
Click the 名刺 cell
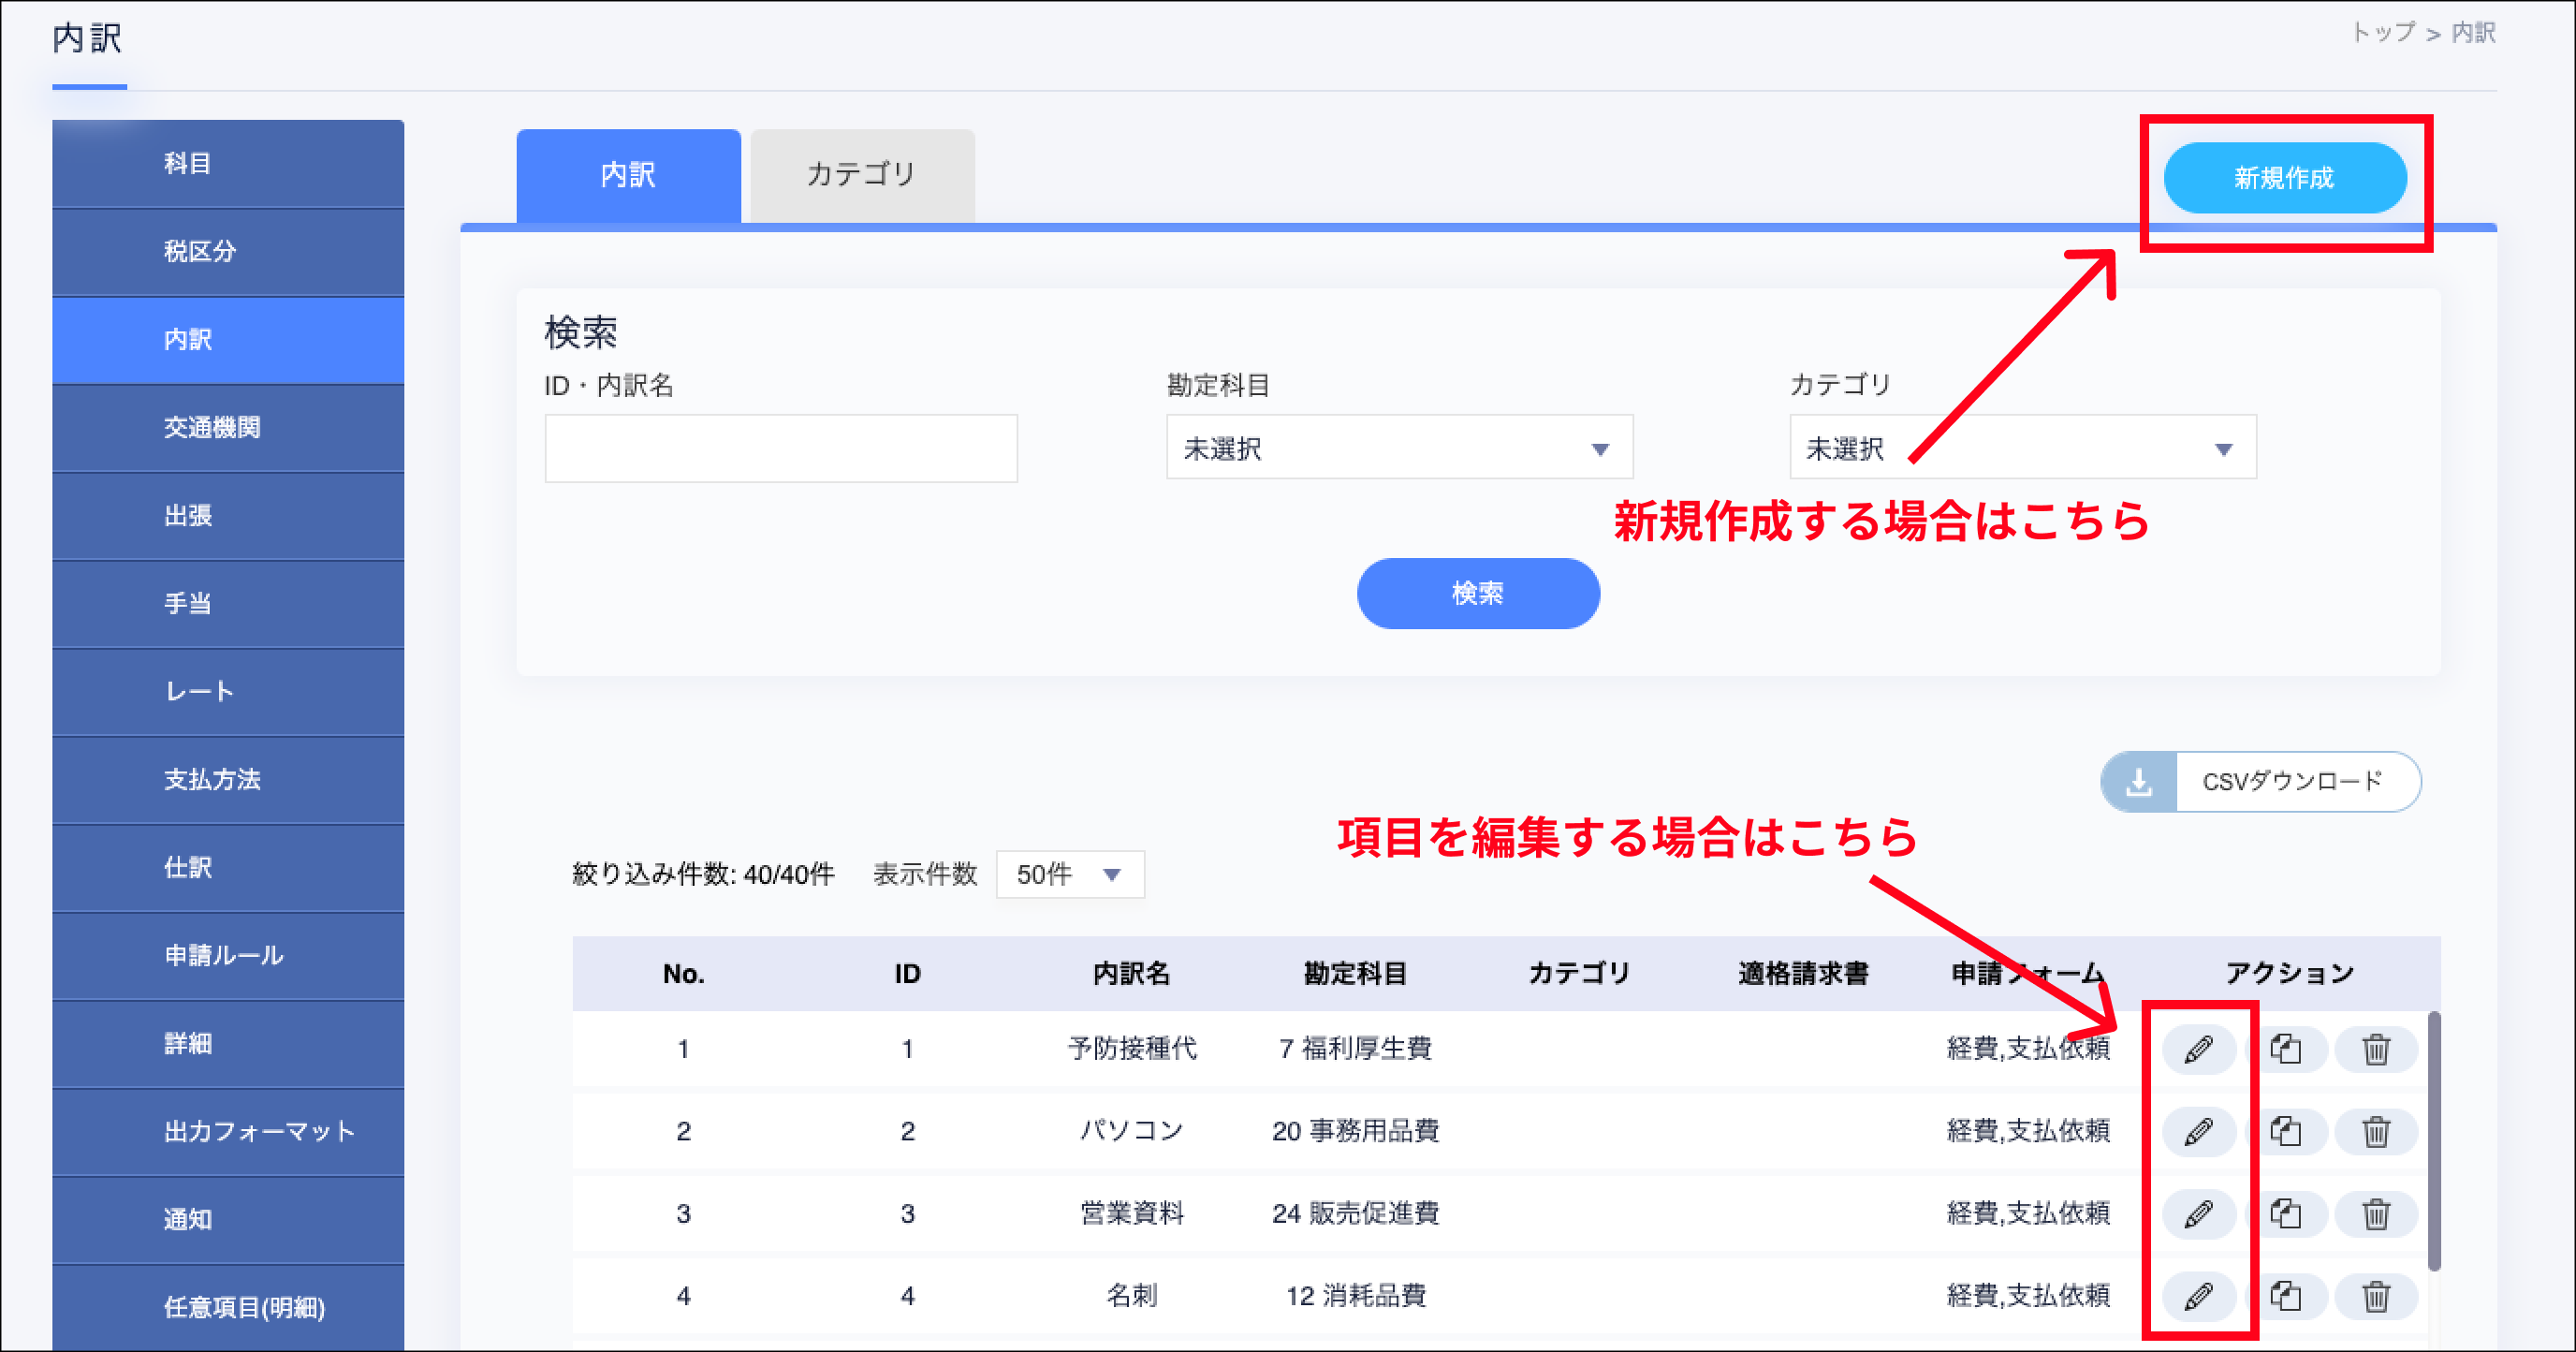pos(1132,1295)
